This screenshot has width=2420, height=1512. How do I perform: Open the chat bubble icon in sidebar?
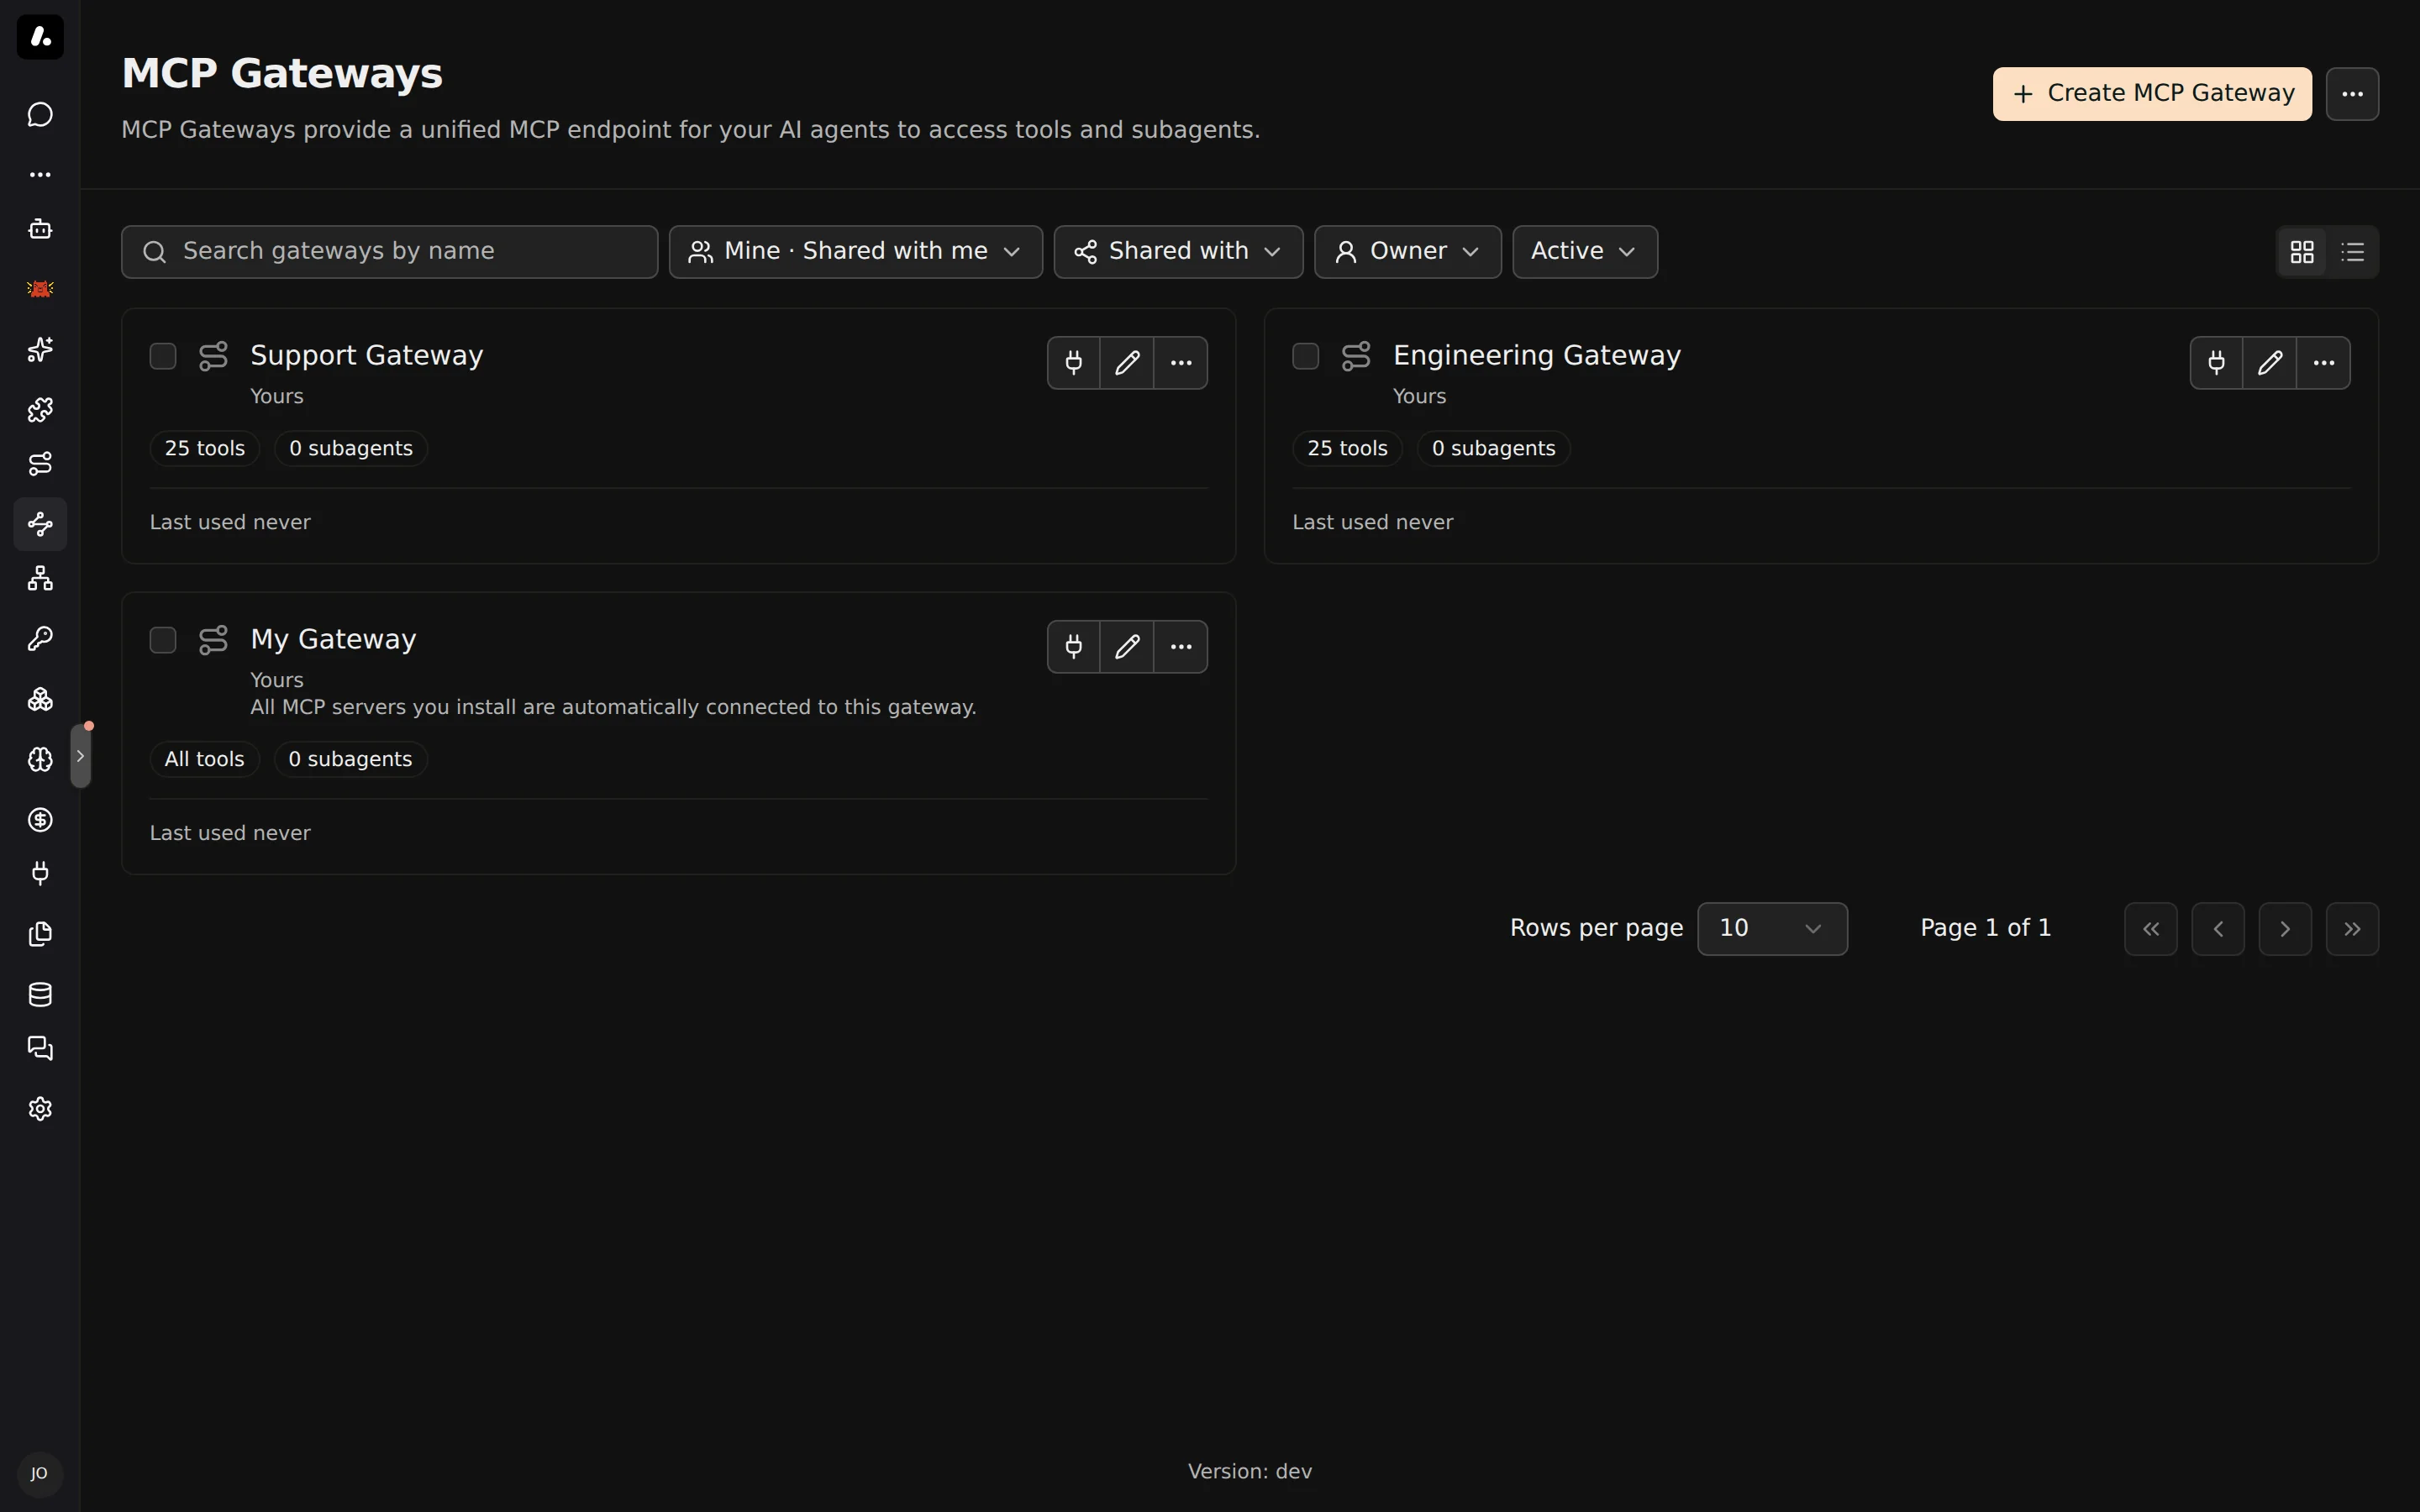click(40, 115)
